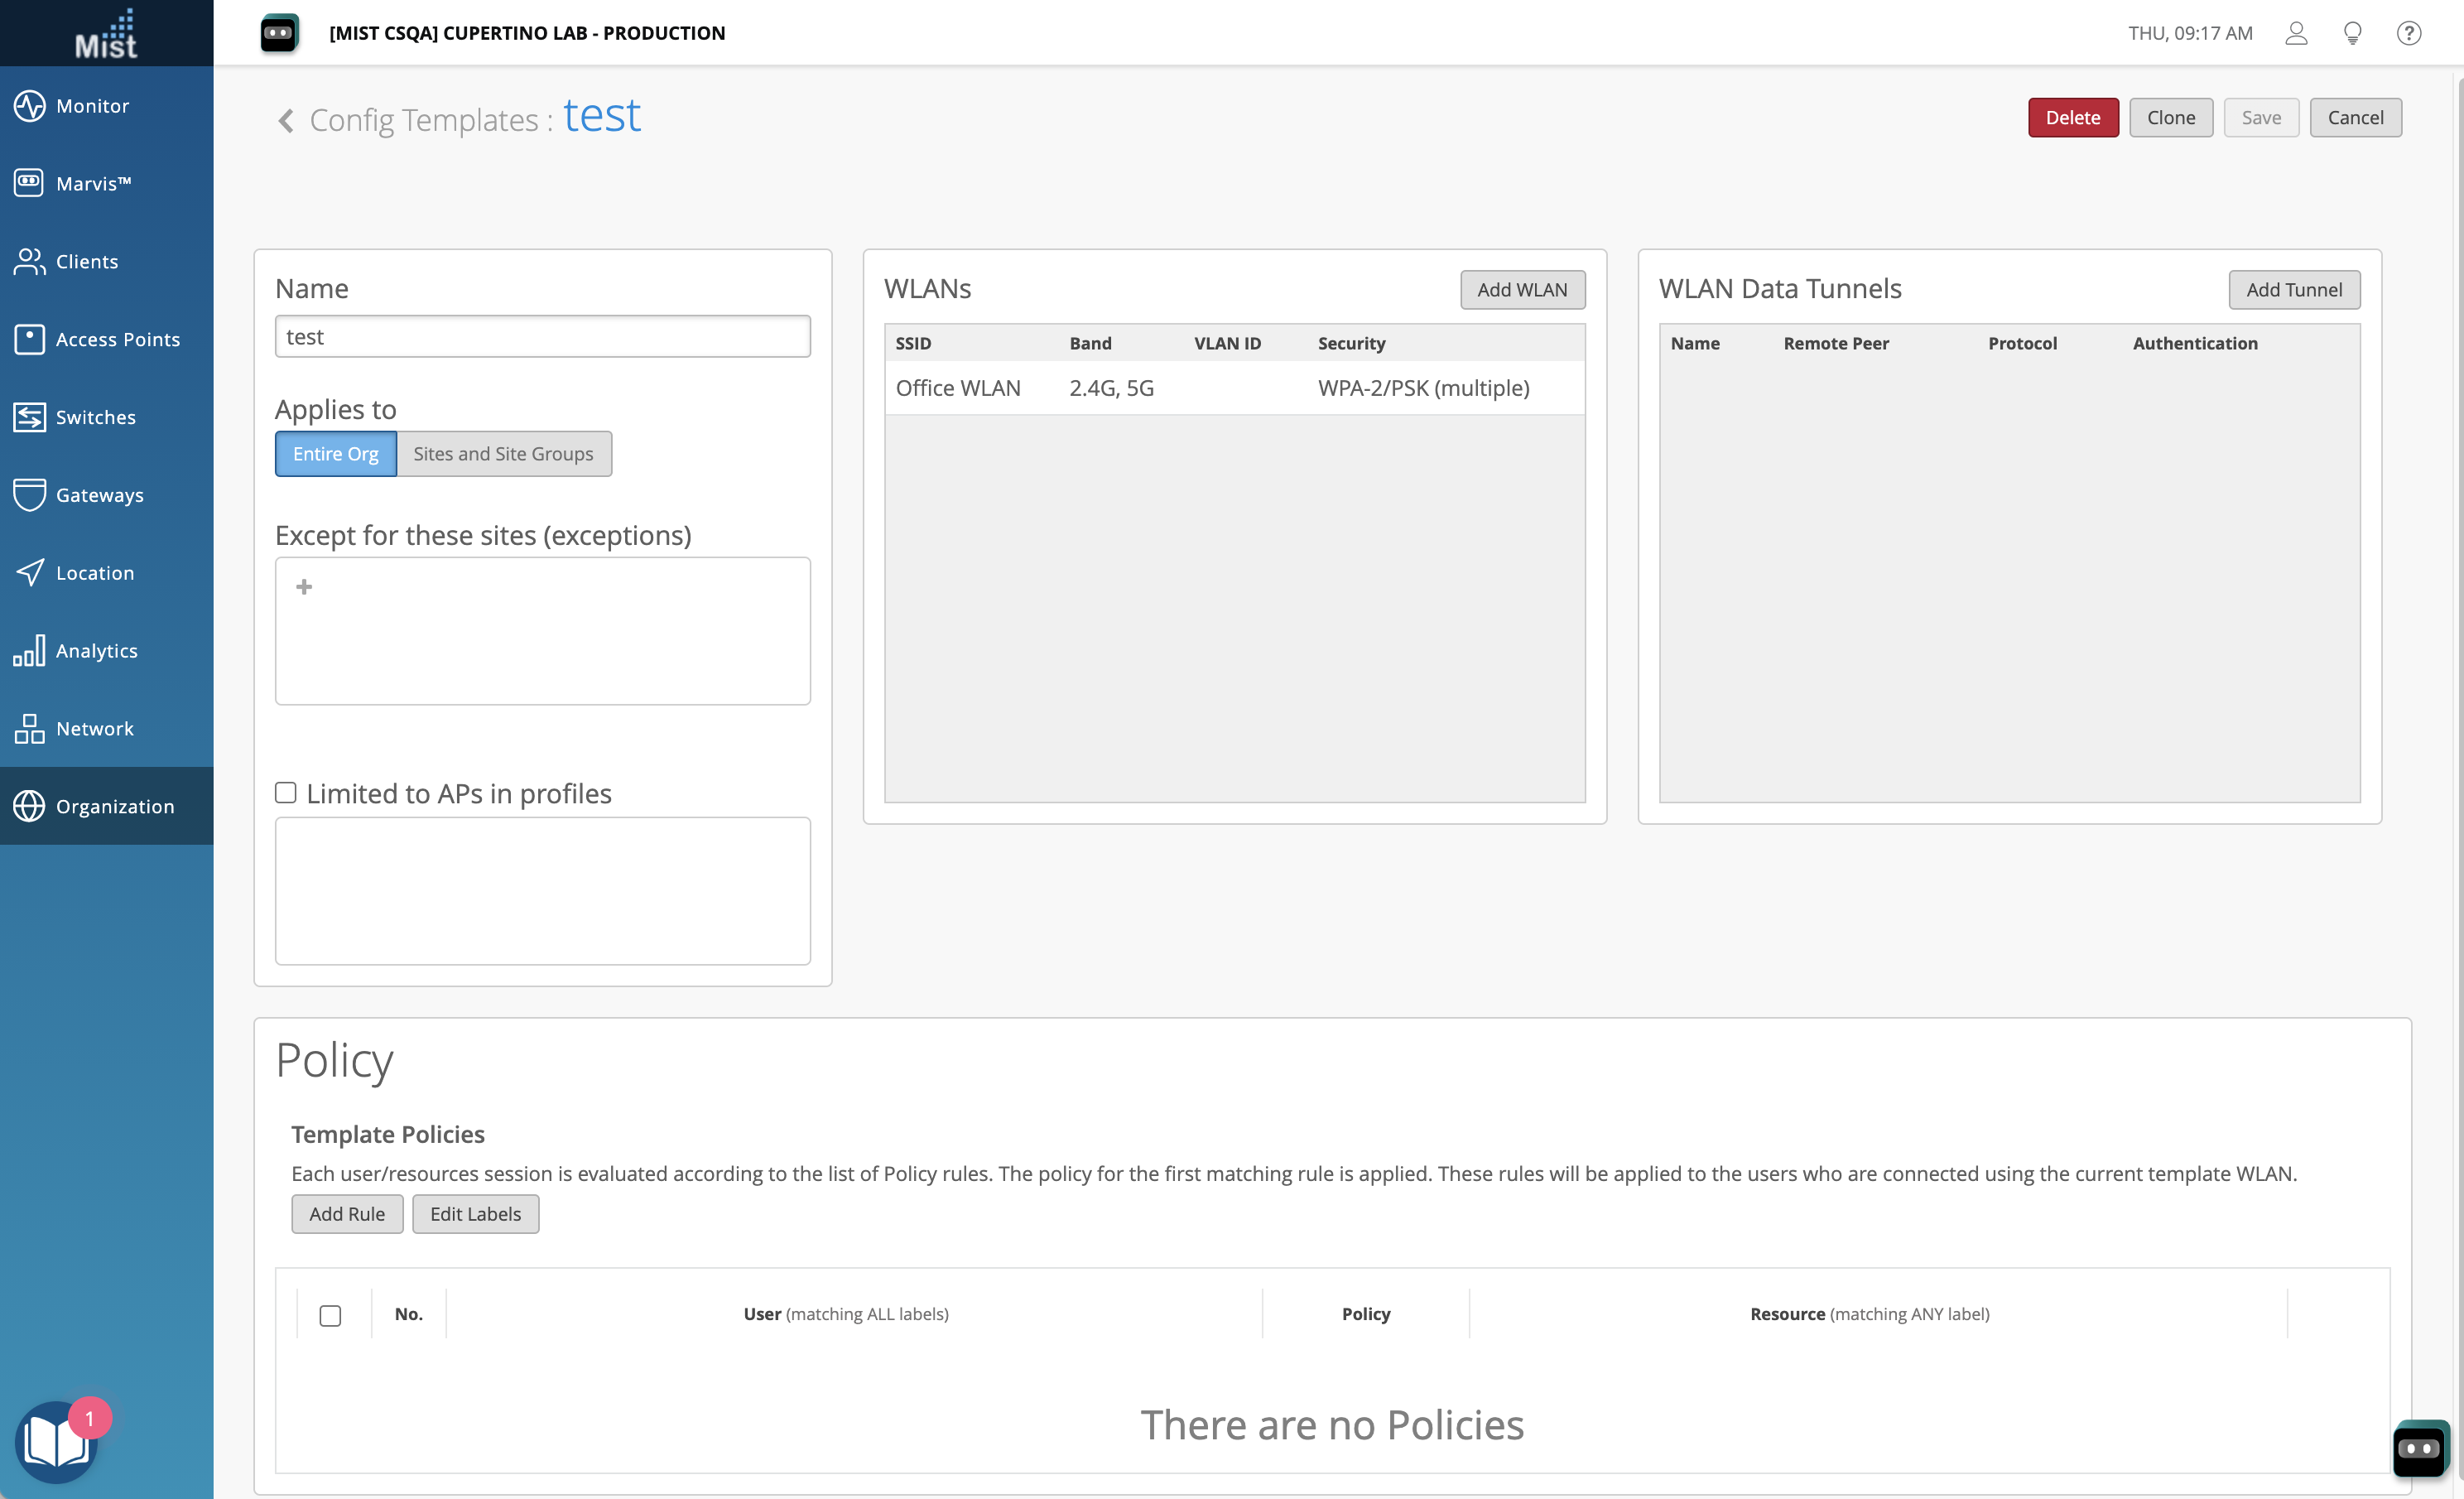Click the Add WLAN button
This screenshot has width=2464, height=1499.
[x=1521, y=290]
